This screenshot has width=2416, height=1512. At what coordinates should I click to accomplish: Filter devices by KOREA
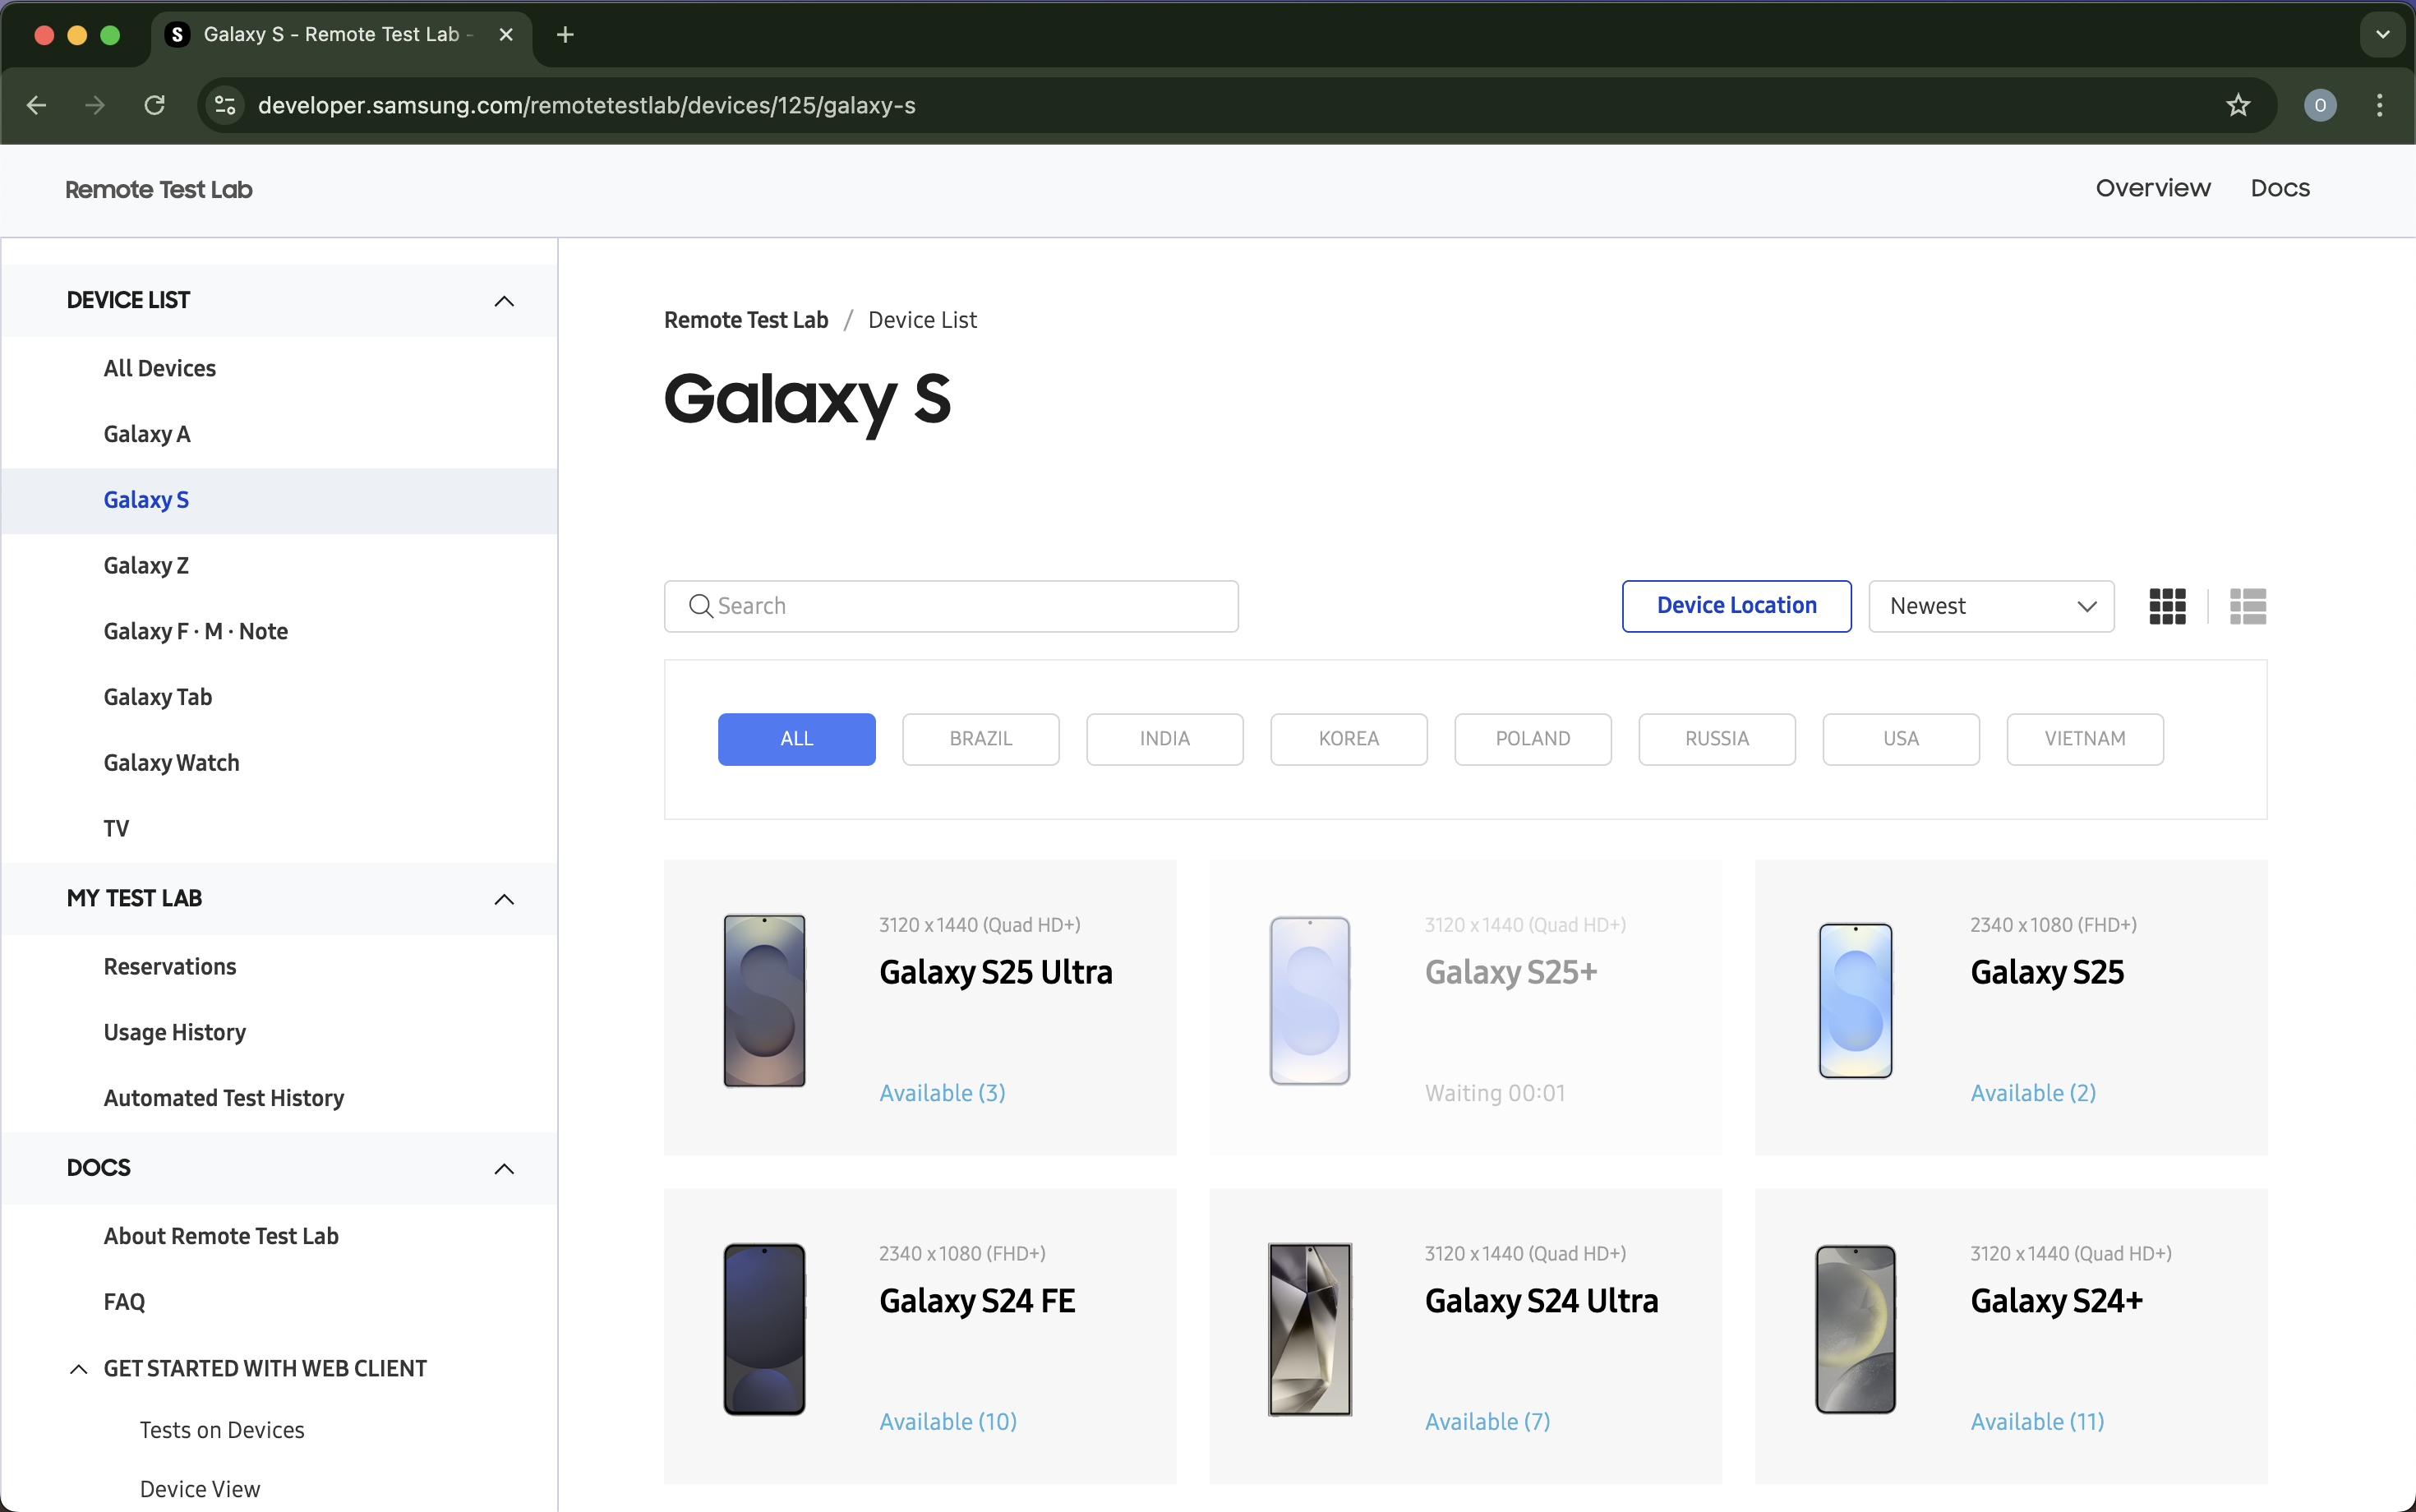(1348, 739)
